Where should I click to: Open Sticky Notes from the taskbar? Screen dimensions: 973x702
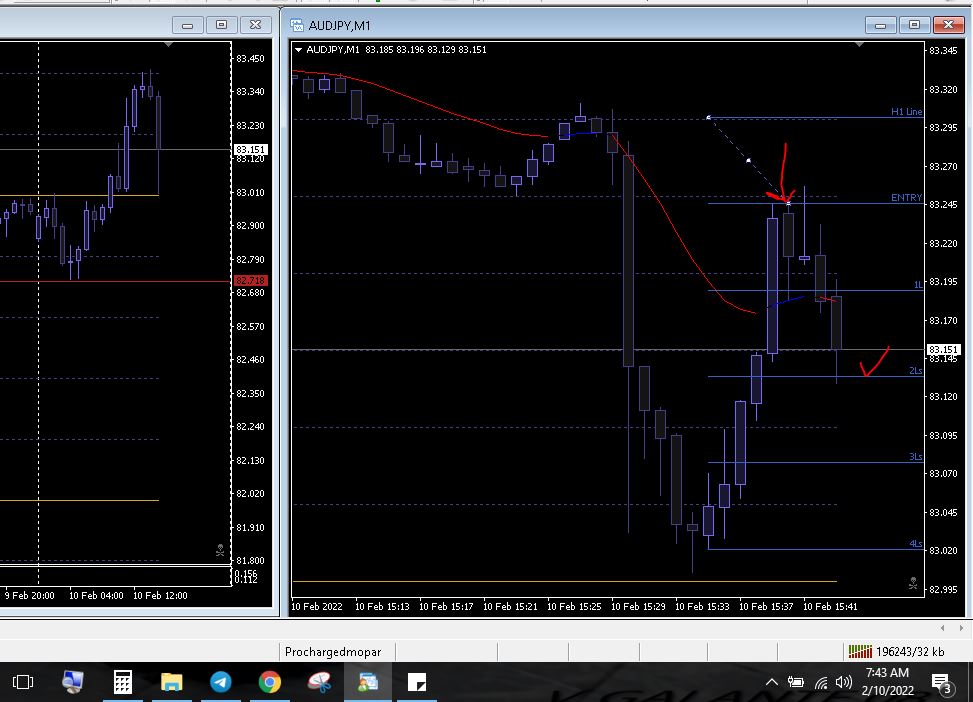tap(417, 682)
